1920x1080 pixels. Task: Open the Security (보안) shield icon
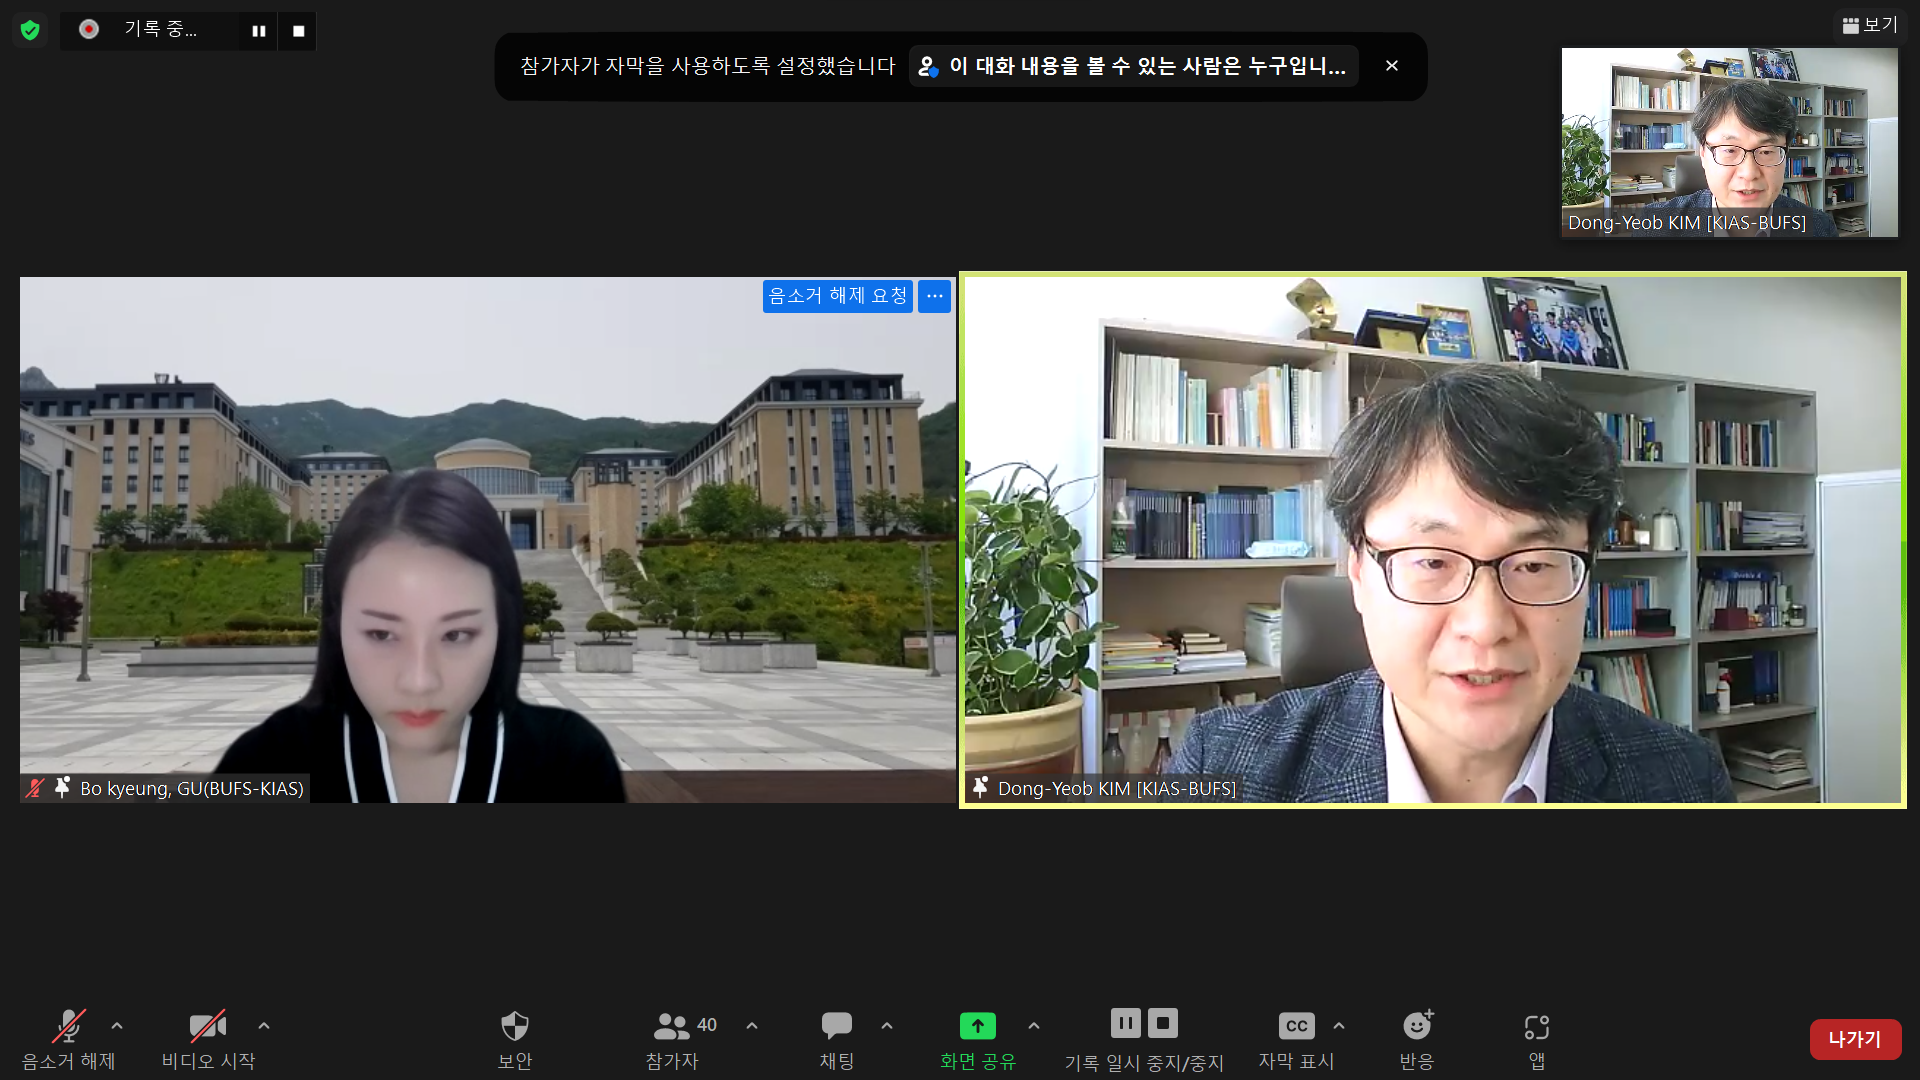coord(514,1027)
